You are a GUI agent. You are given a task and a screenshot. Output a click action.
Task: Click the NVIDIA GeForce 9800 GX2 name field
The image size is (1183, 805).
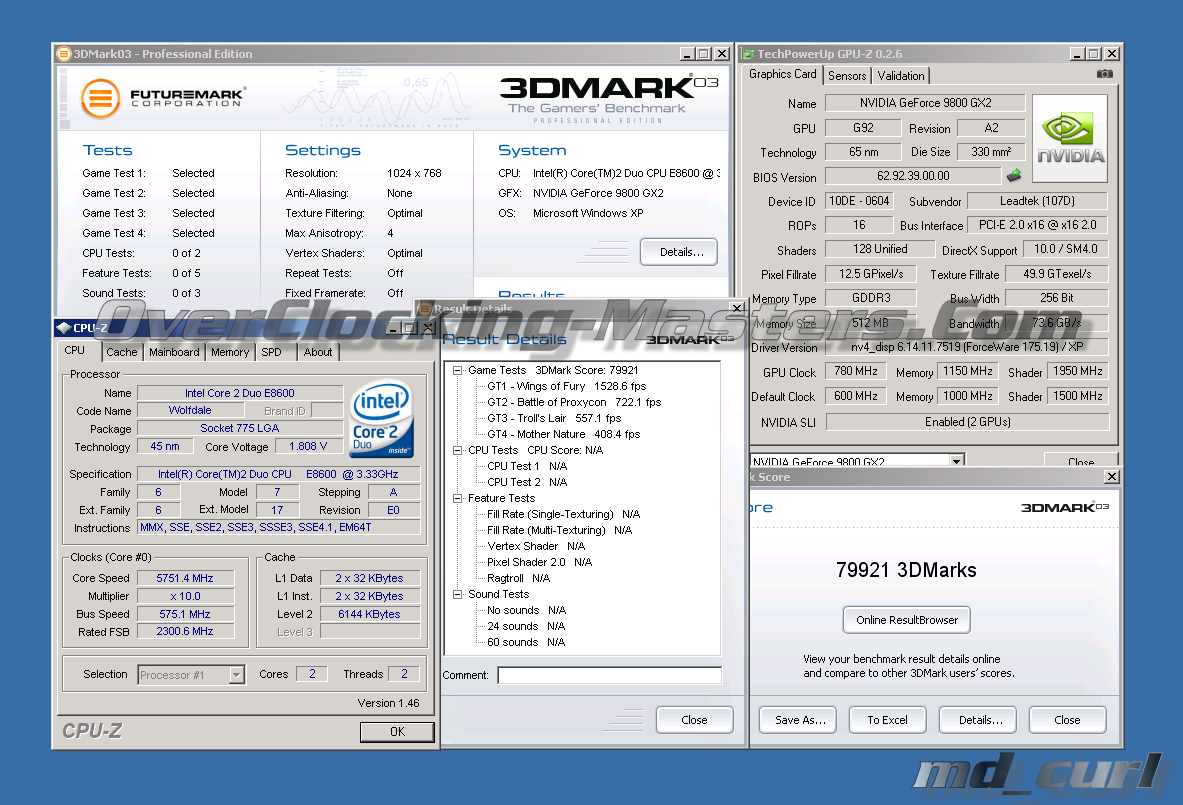[x=925, y=103]
